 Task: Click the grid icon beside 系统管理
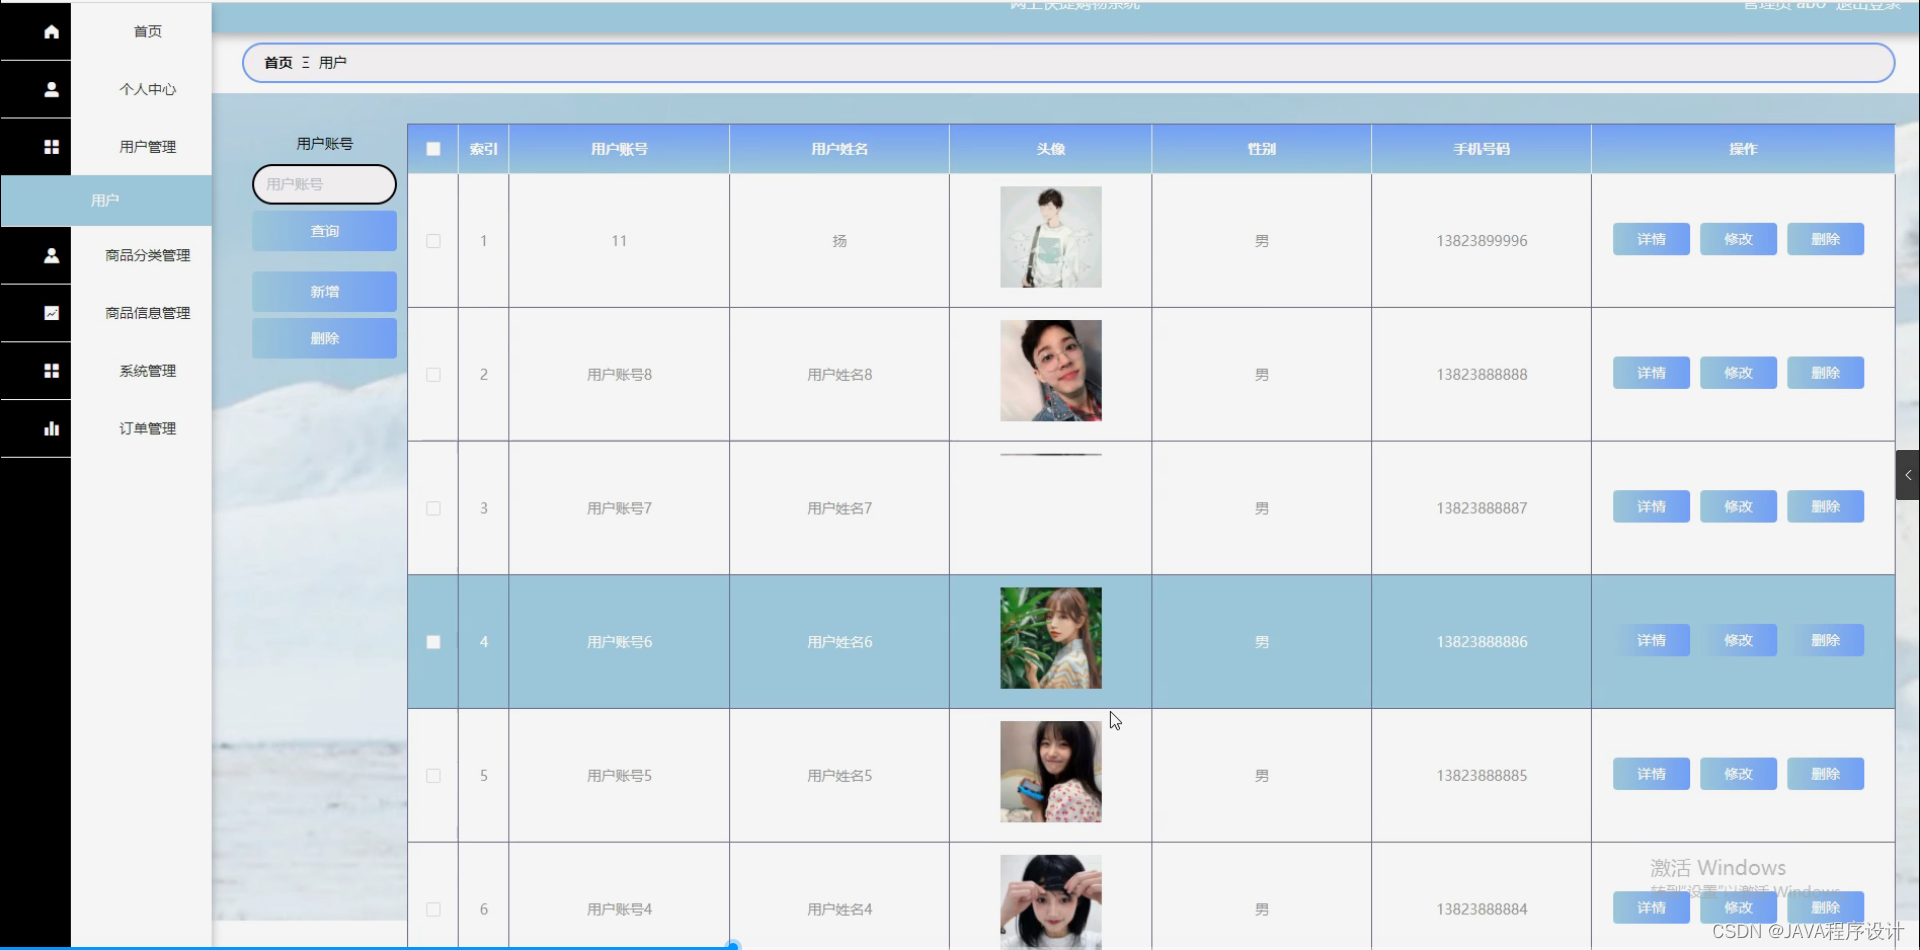tap(51, 371)
